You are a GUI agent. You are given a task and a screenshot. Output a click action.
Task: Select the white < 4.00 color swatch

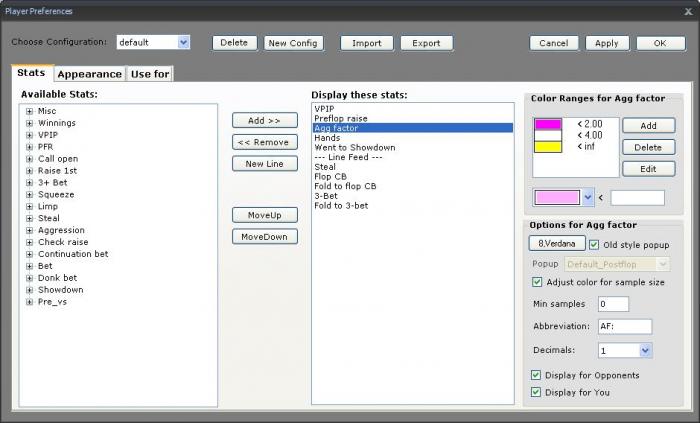(x=548, y=136)
